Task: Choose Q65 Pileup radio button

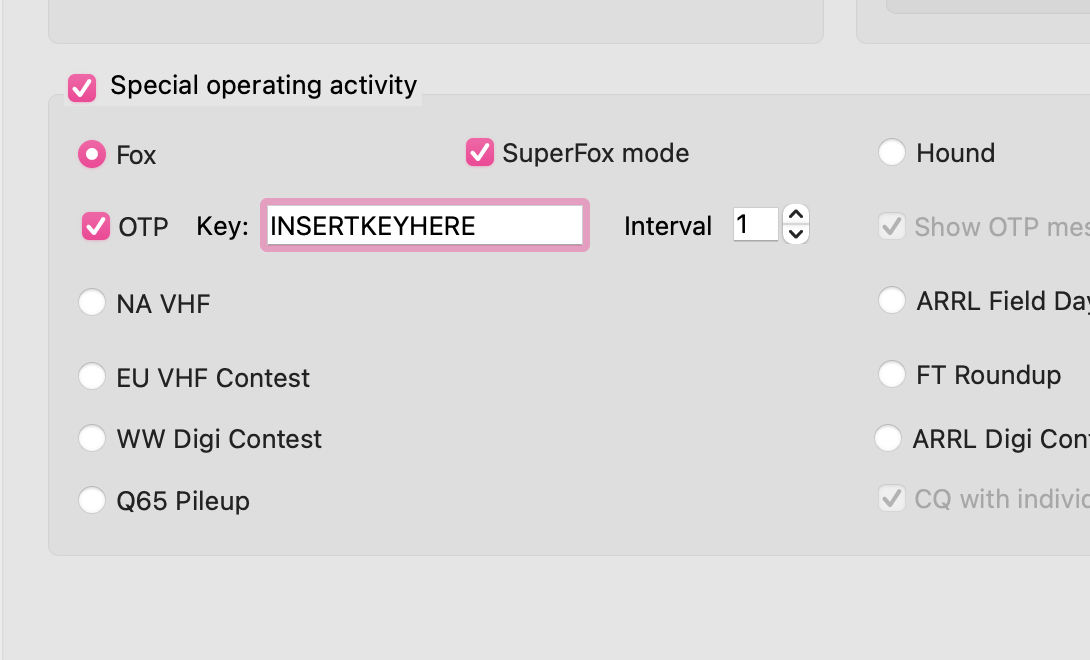Action: pos(92,500)
